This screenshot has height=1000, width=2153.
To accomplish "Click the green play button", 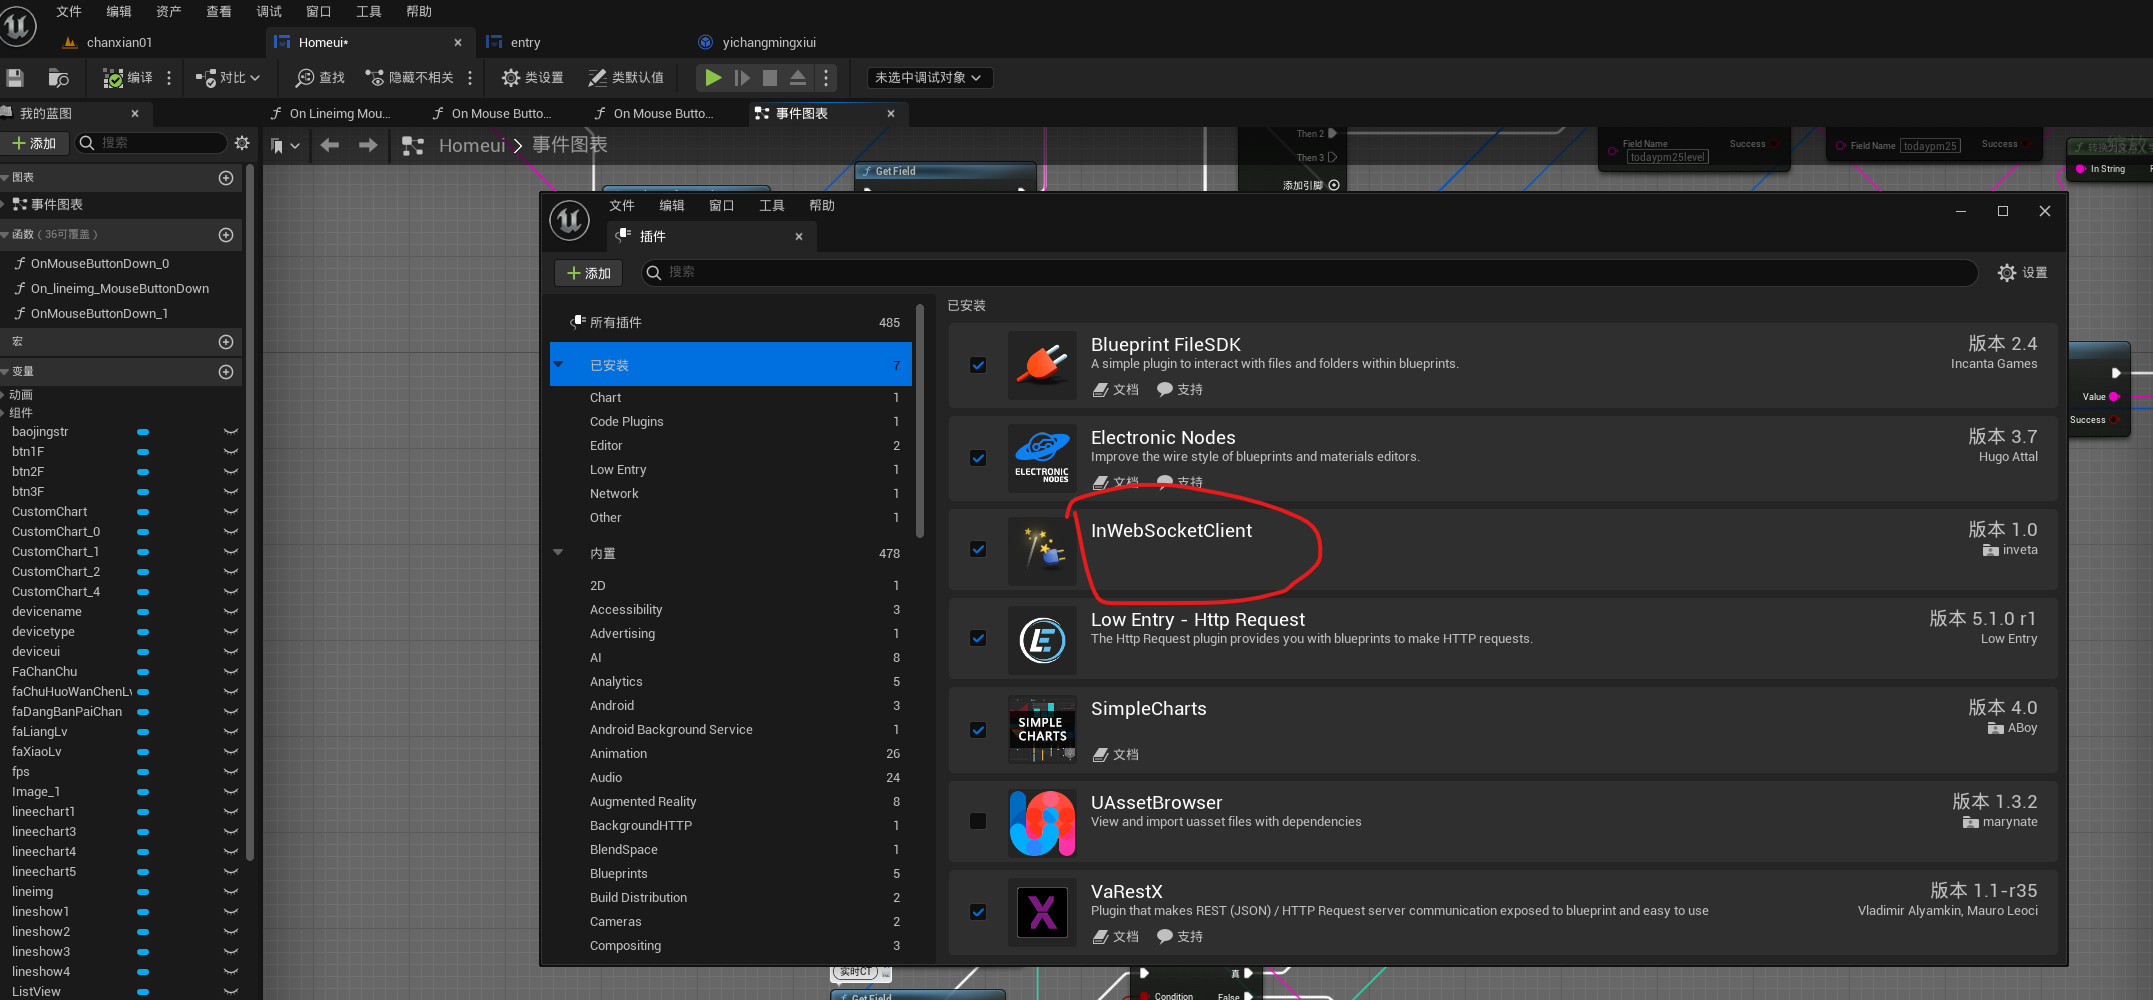I will (713, 78).
